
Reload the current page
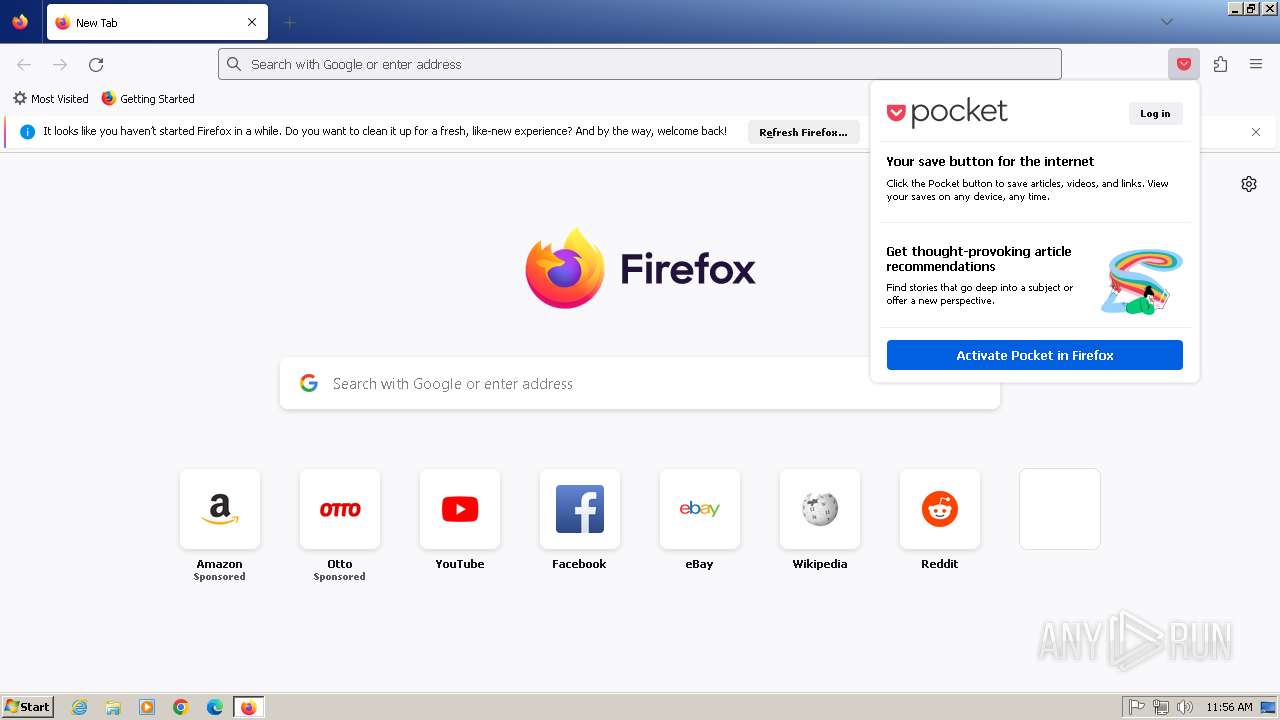tap(96, 64)
